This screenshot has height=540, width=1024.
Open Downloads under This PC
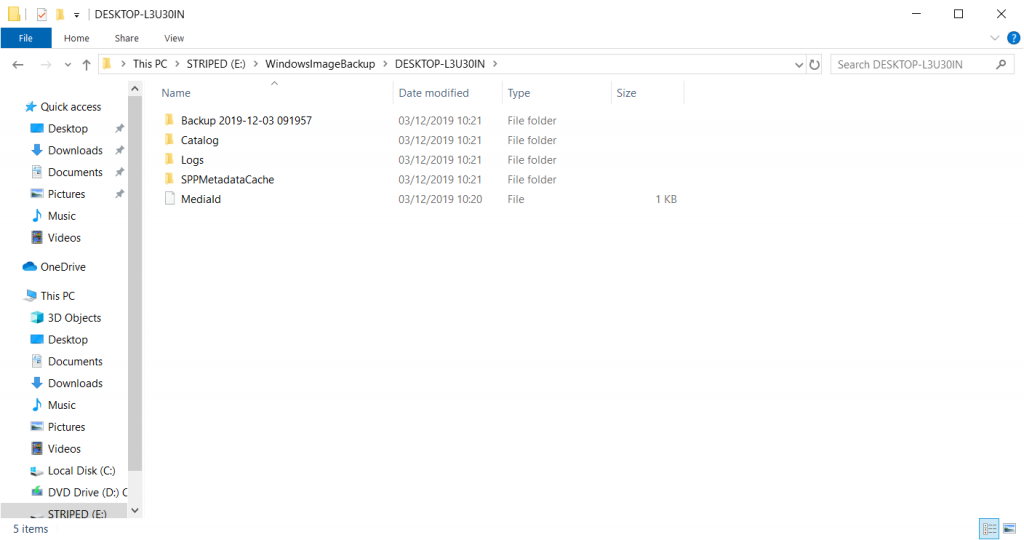75,383
